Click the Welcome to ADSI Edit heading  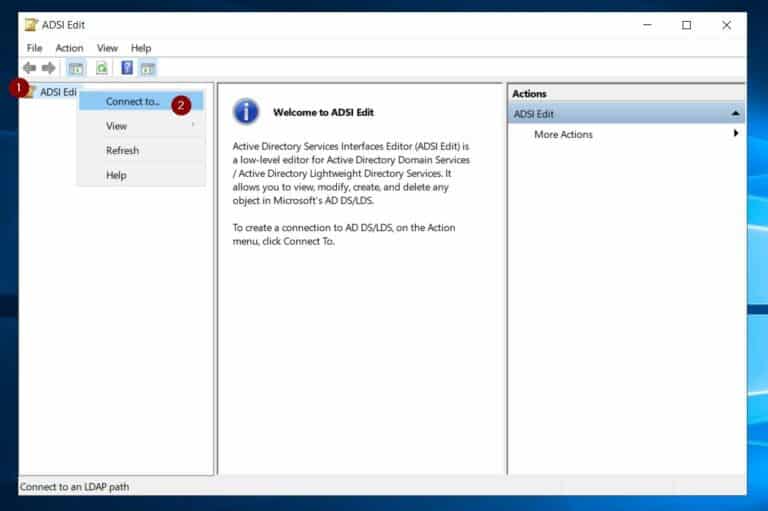pyautogui.click(x=323, y=112)
